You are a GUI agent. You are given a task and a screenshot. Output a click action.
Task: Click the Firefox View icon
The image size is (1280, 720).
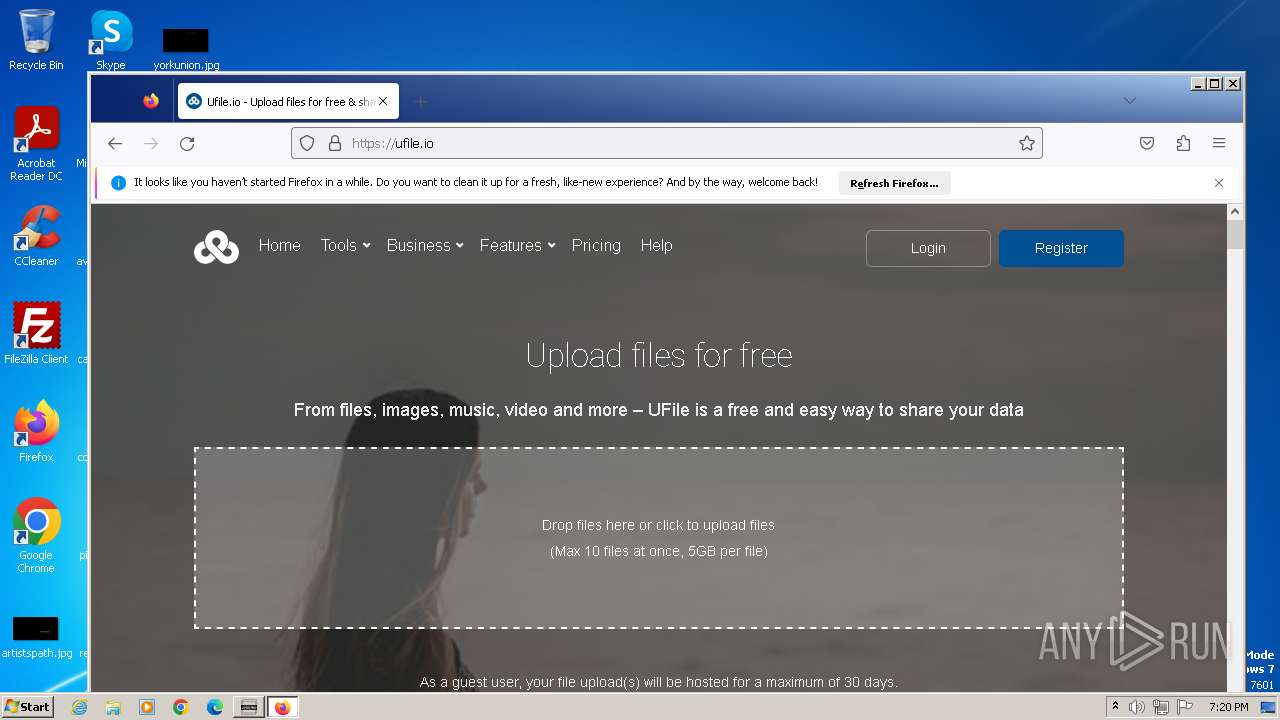151,101
